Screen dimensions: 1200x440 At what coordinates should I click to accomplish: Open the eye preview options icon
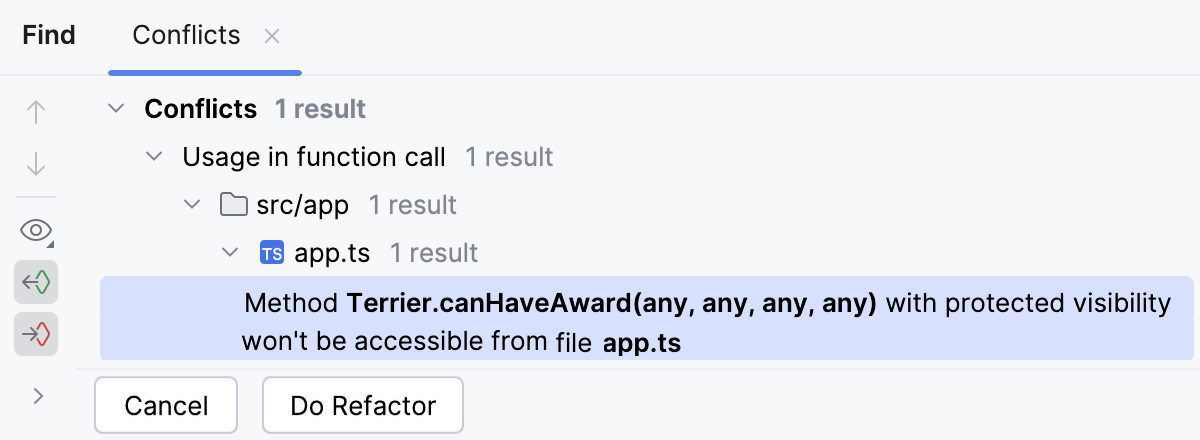(36, 231)
